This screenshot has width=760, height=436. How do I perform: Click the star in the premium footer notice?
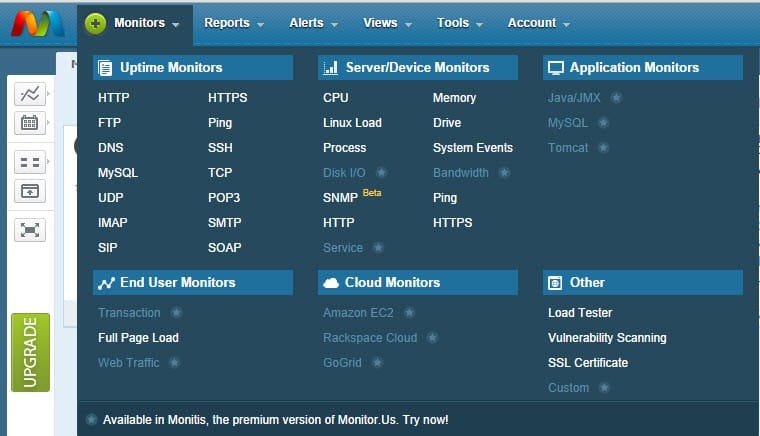click(91, 420)
